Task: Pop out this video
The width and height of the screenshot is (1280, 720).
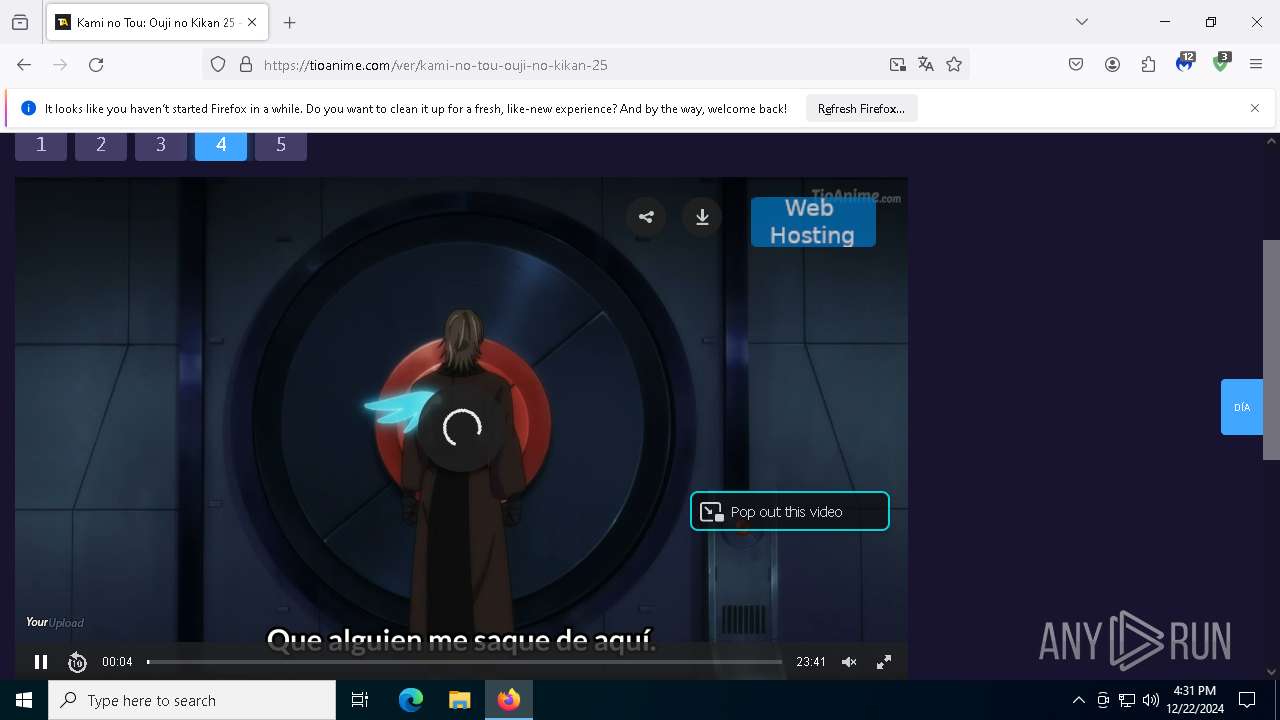Action: pyautogui.click(x=789, y=511)
